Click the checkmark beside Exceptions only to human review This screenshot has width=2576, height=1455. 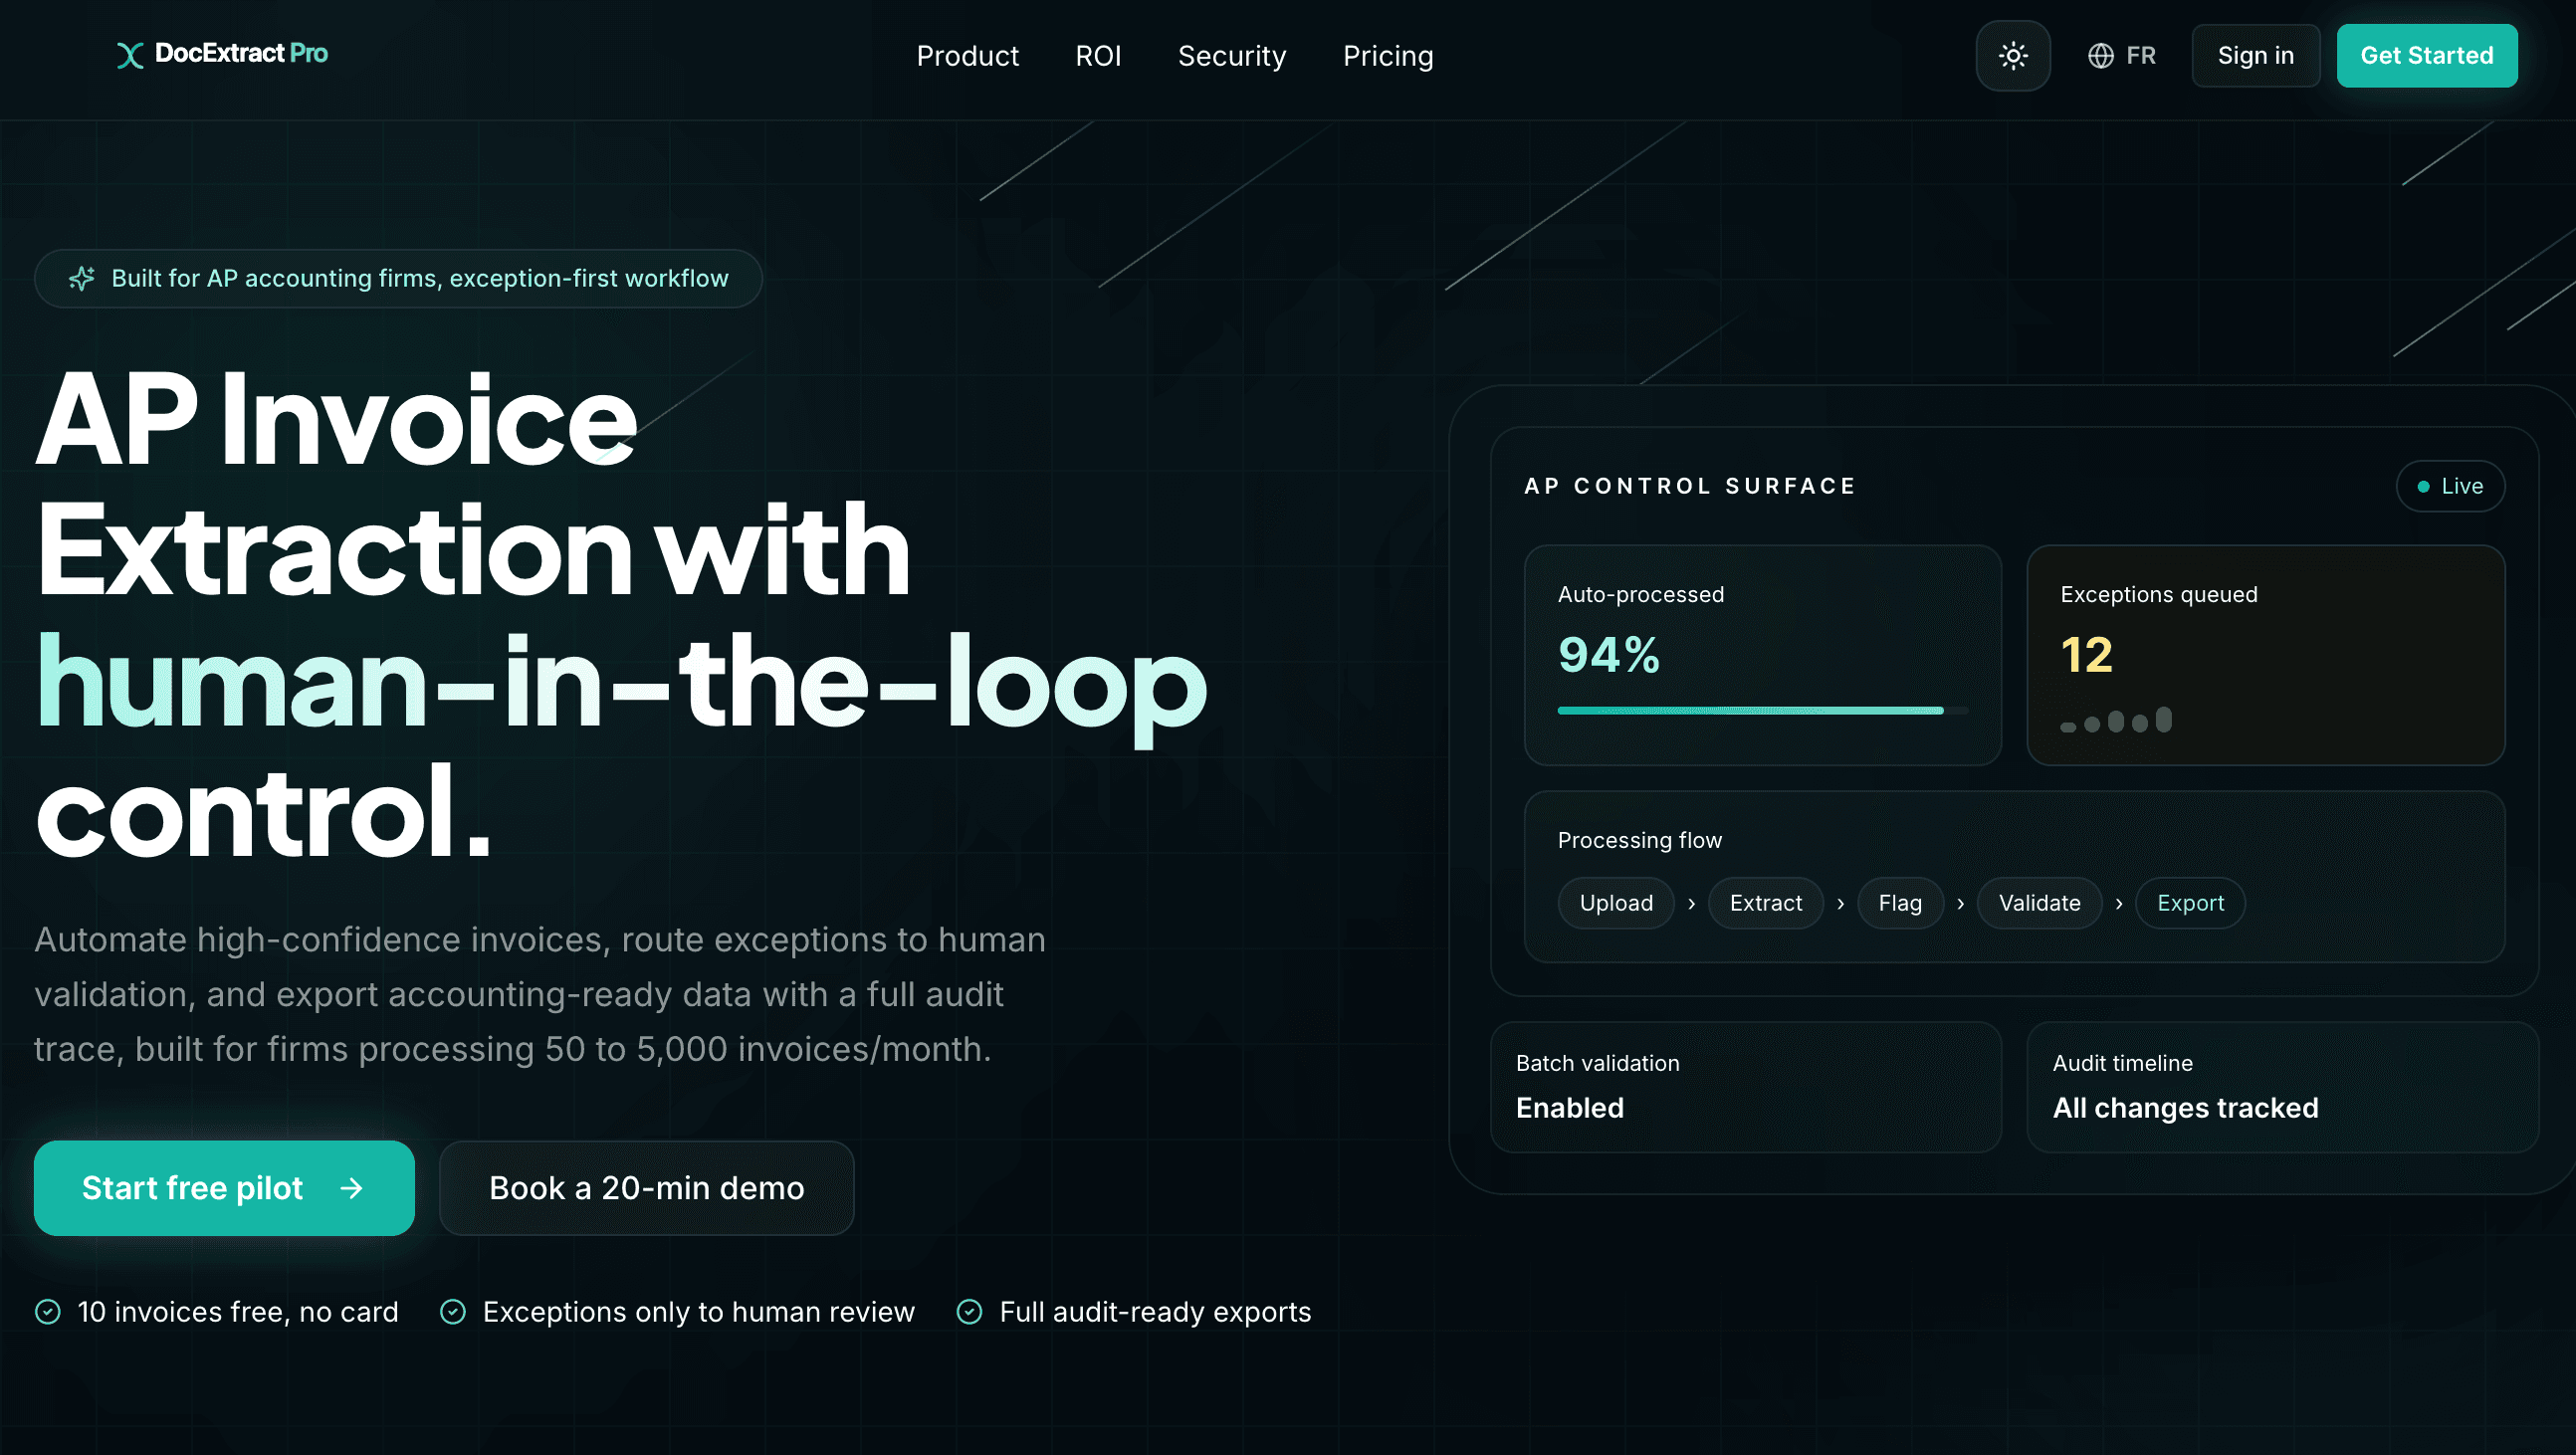pos(453,1312)
